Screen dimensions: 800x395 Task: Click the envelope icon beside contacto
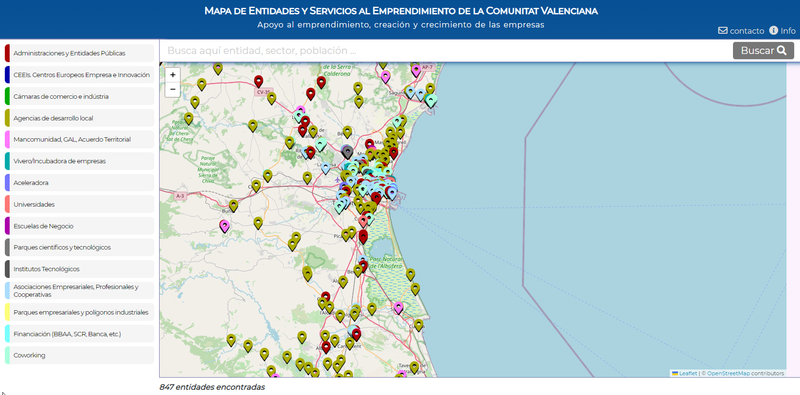tap(722, 31)
